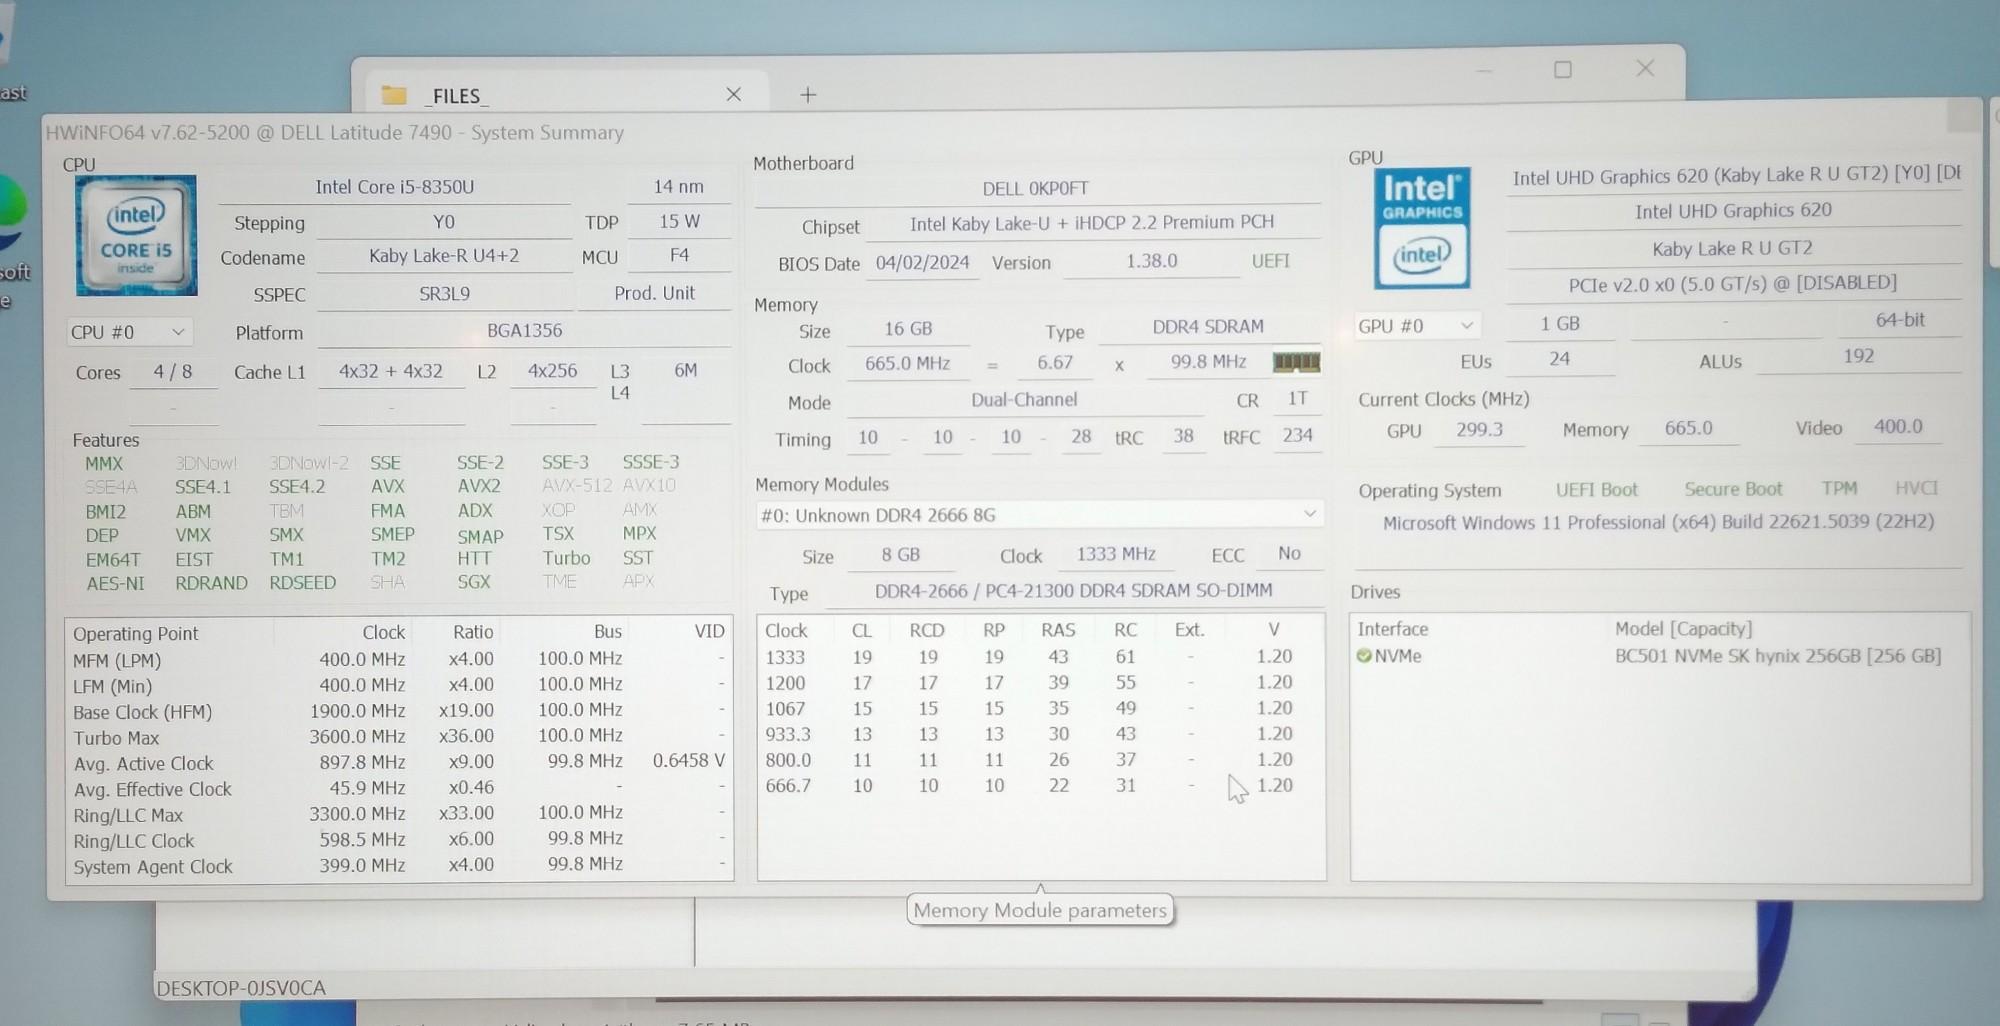Close the _FILES_ tab in Explorer
The height and width of the screenshot is (1026, 2000).
733,94
